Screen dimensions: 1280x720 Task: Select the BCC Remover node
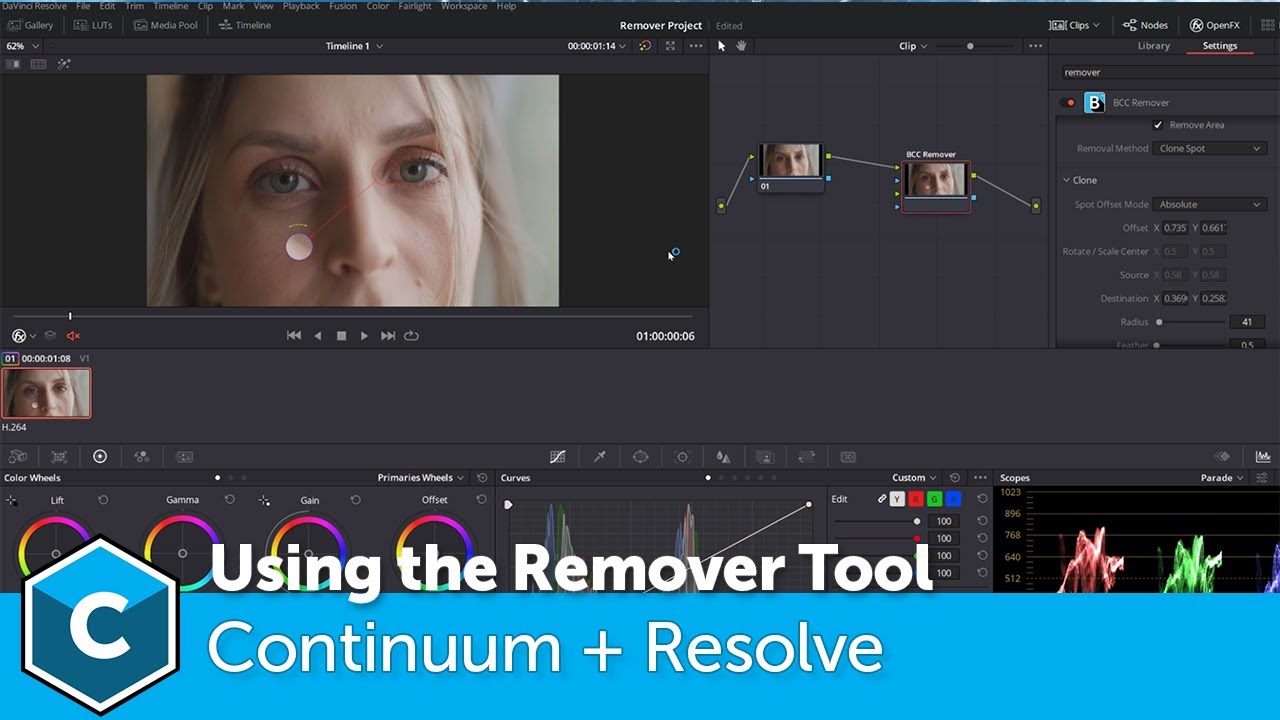pyautogui.click(x=935, y=186)
